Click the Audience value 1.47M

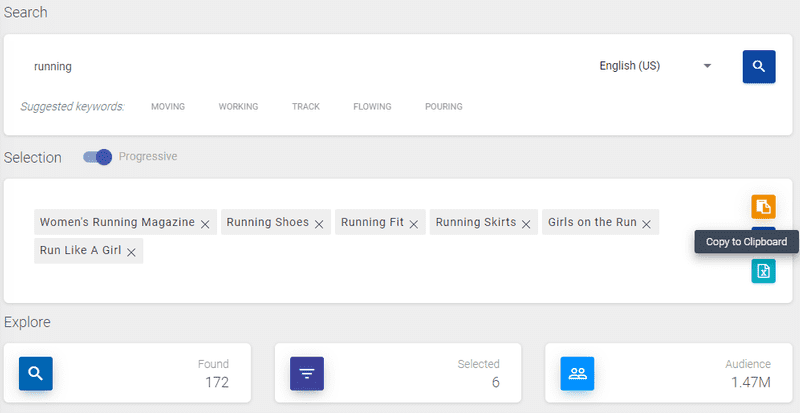pos(751,382)
